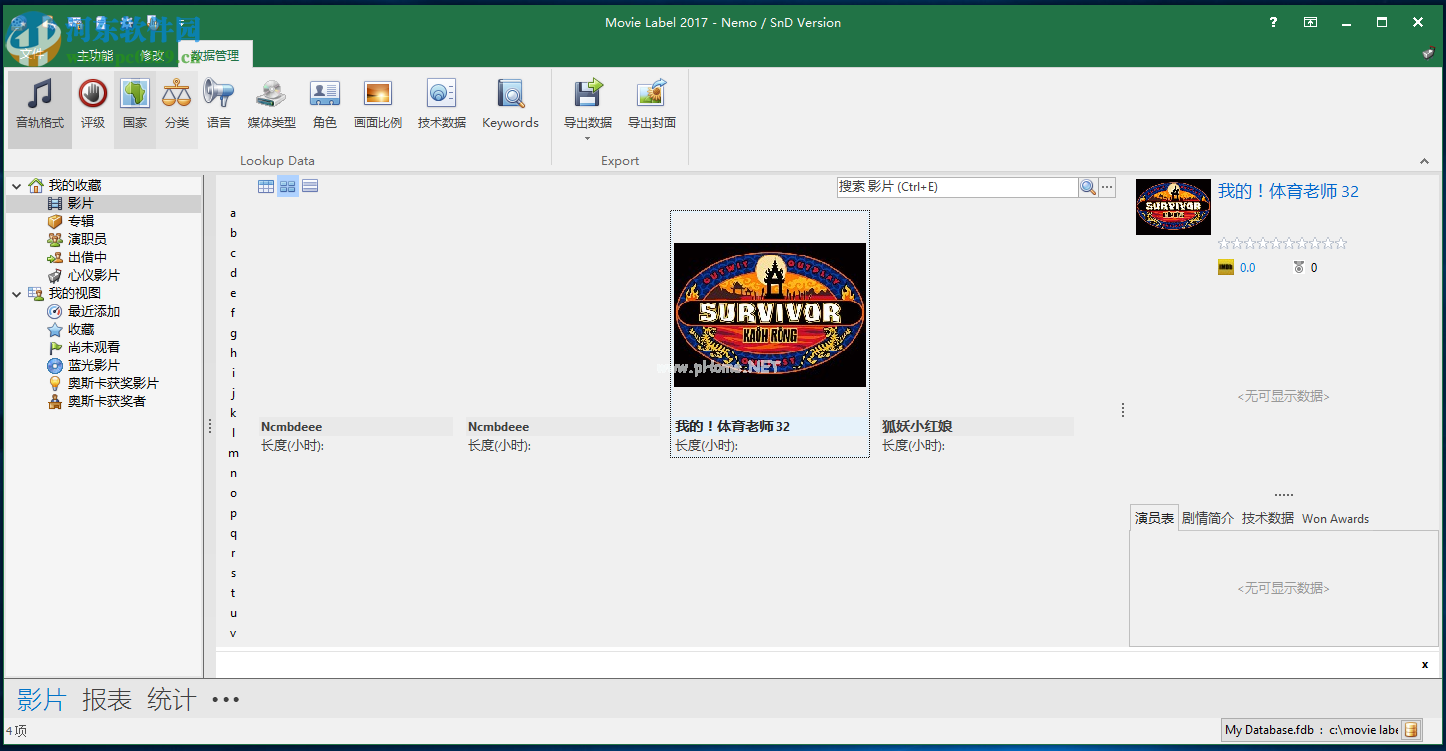Click the awards medal icon

(x=1299, y=267)
